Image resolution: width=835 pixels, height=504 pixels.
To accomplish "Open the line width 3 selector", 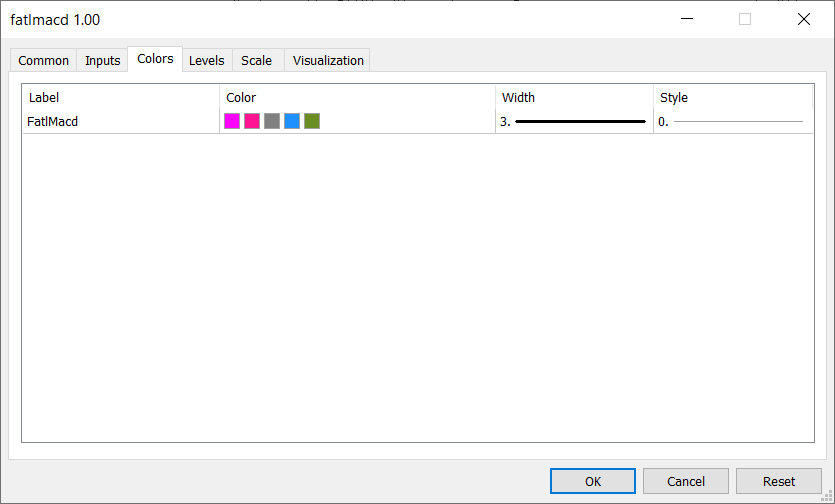I will [x=574, y=121].
